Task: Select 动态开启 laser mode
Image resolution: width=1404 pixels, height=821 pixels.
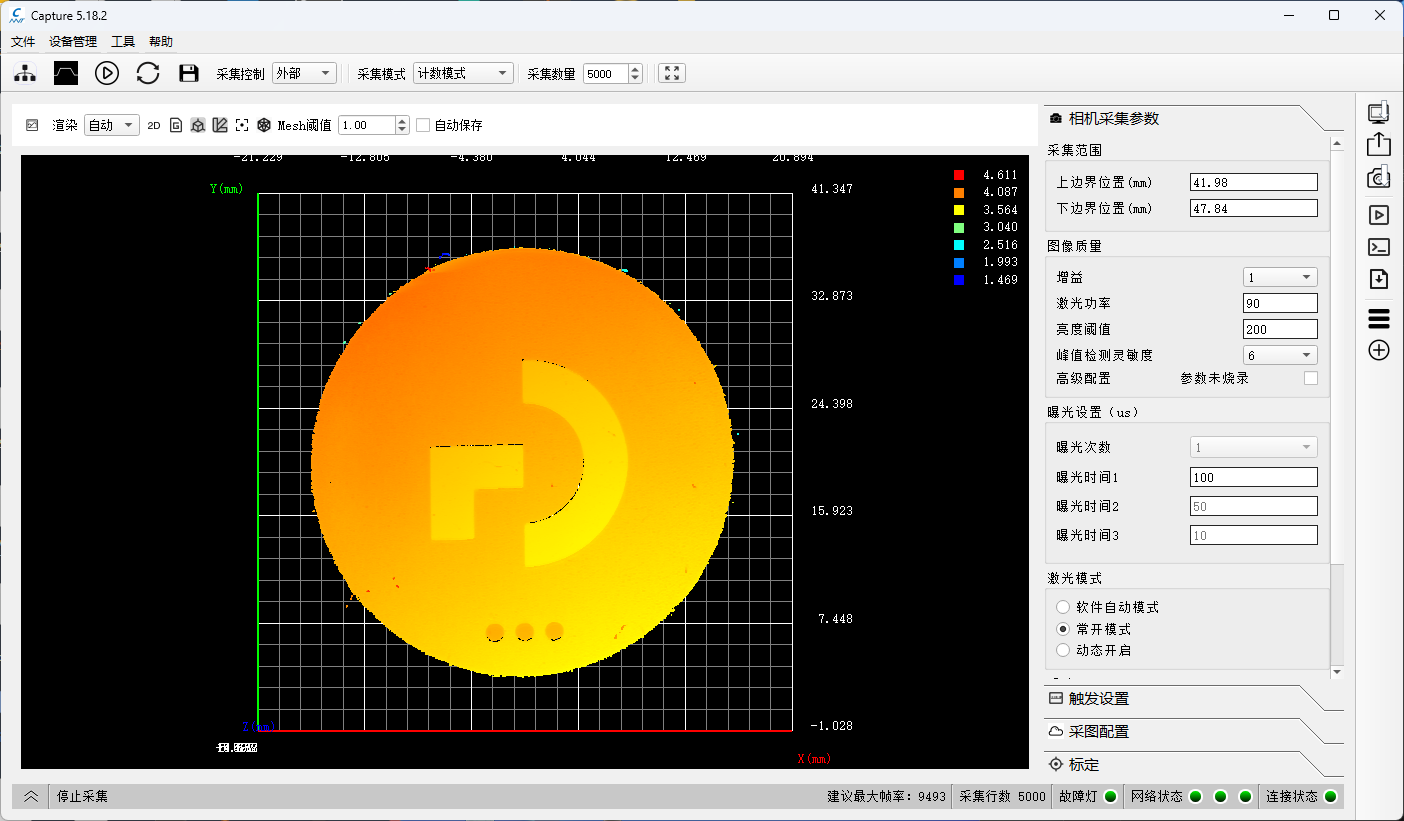Action: (x=1063, y=650)
